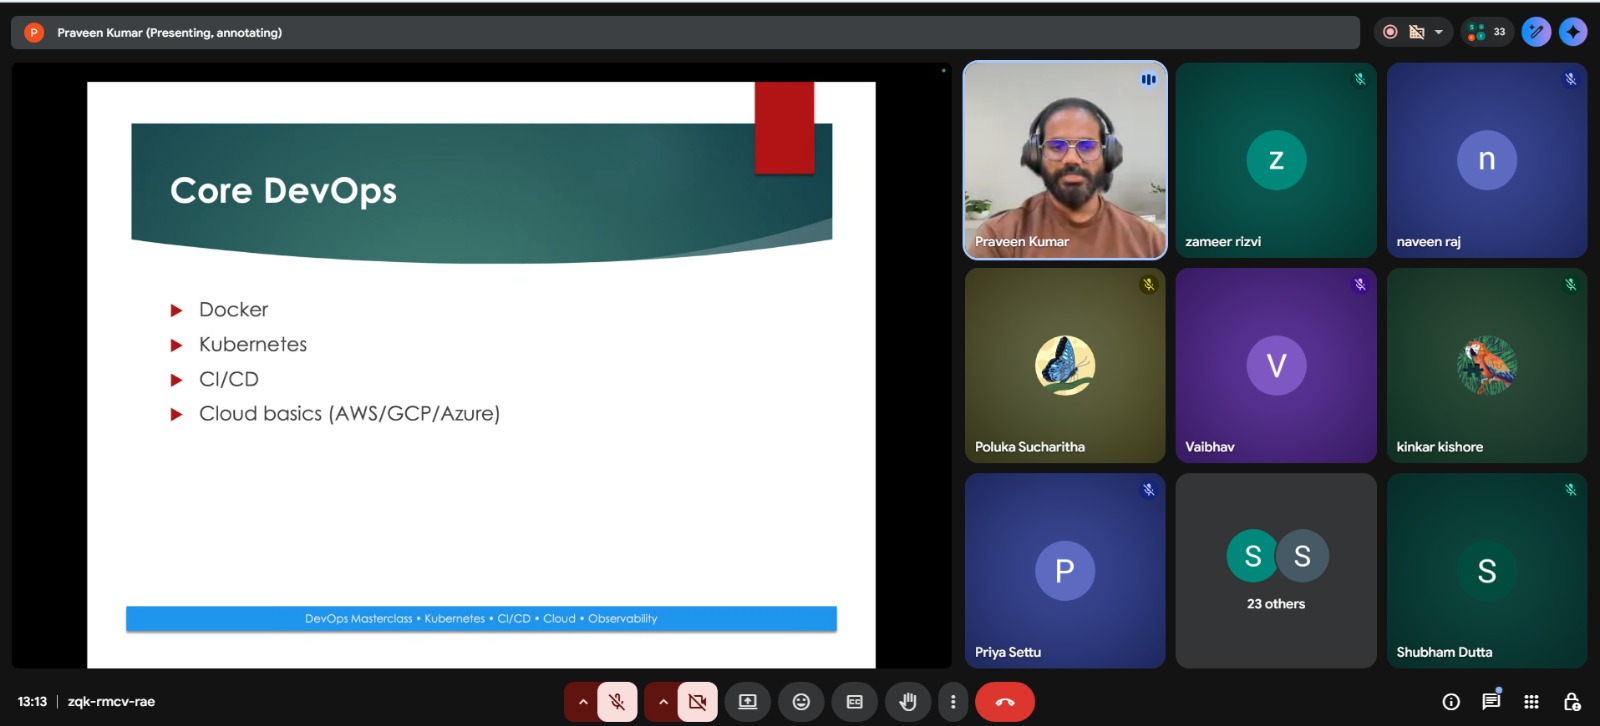Select Praveen Kumar's video tile
Screen dimensions: 1600x726
(x=1065, y=160)
